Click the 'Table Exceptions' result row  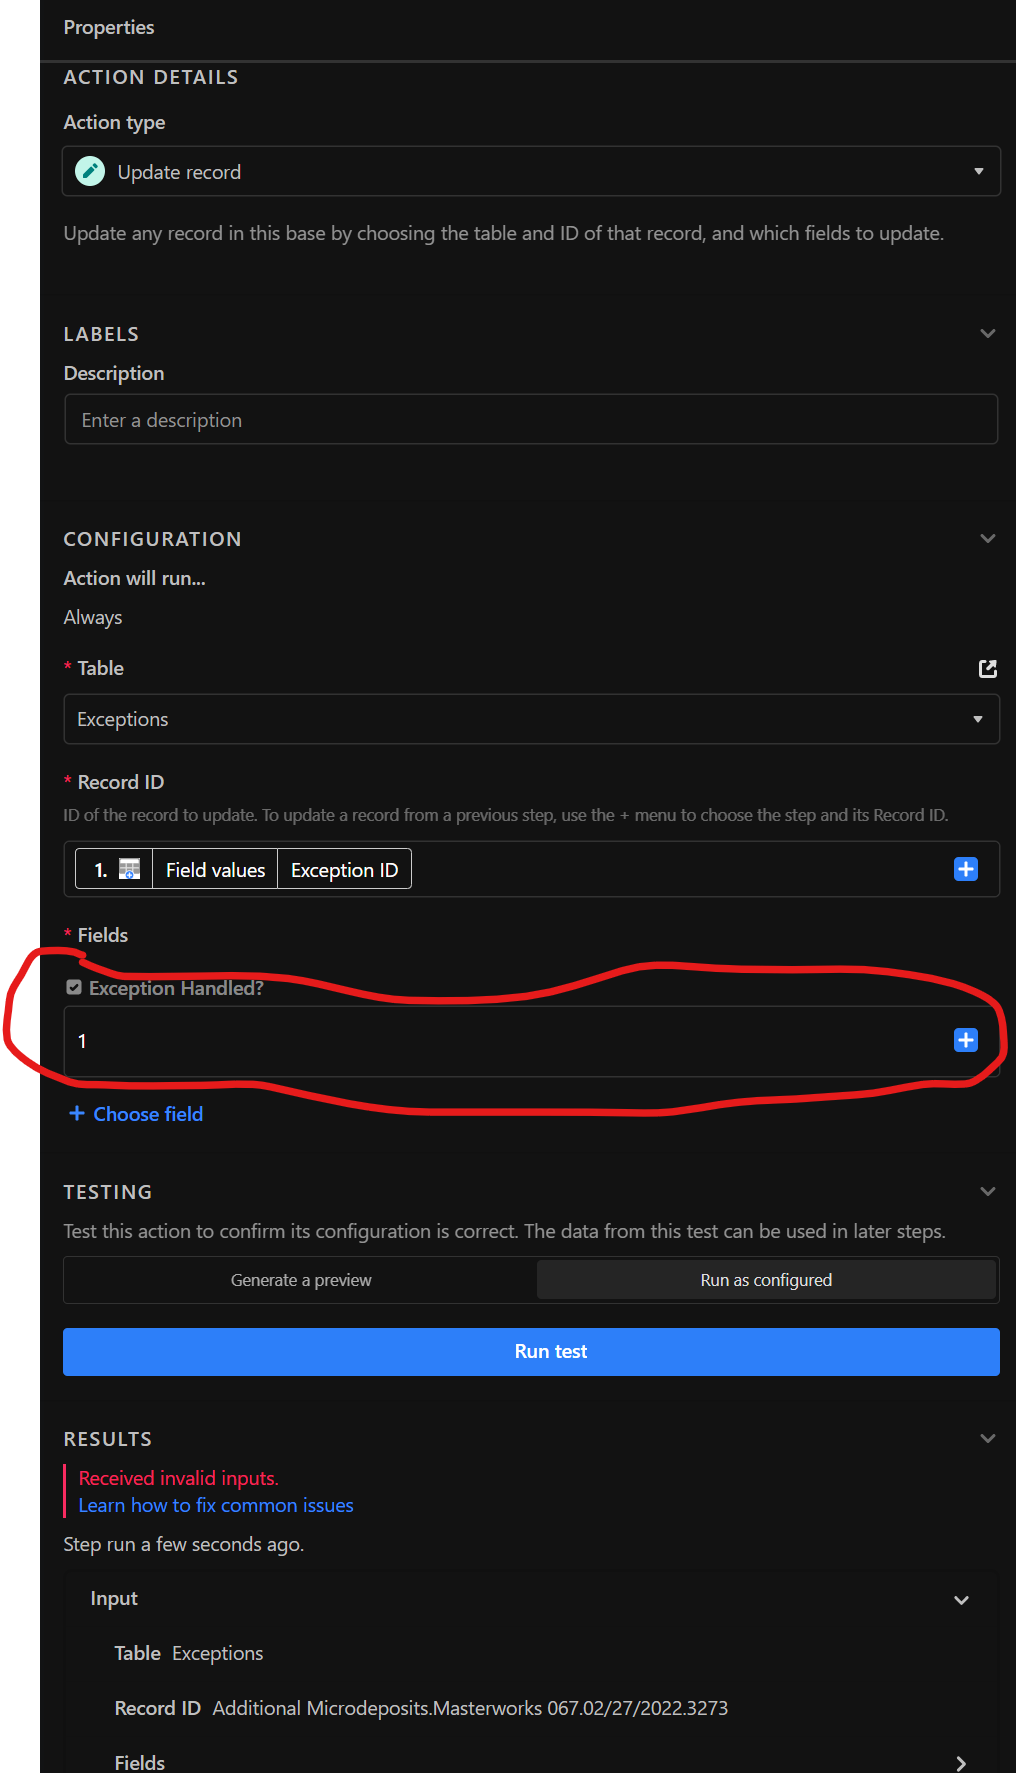[189, 1653]
